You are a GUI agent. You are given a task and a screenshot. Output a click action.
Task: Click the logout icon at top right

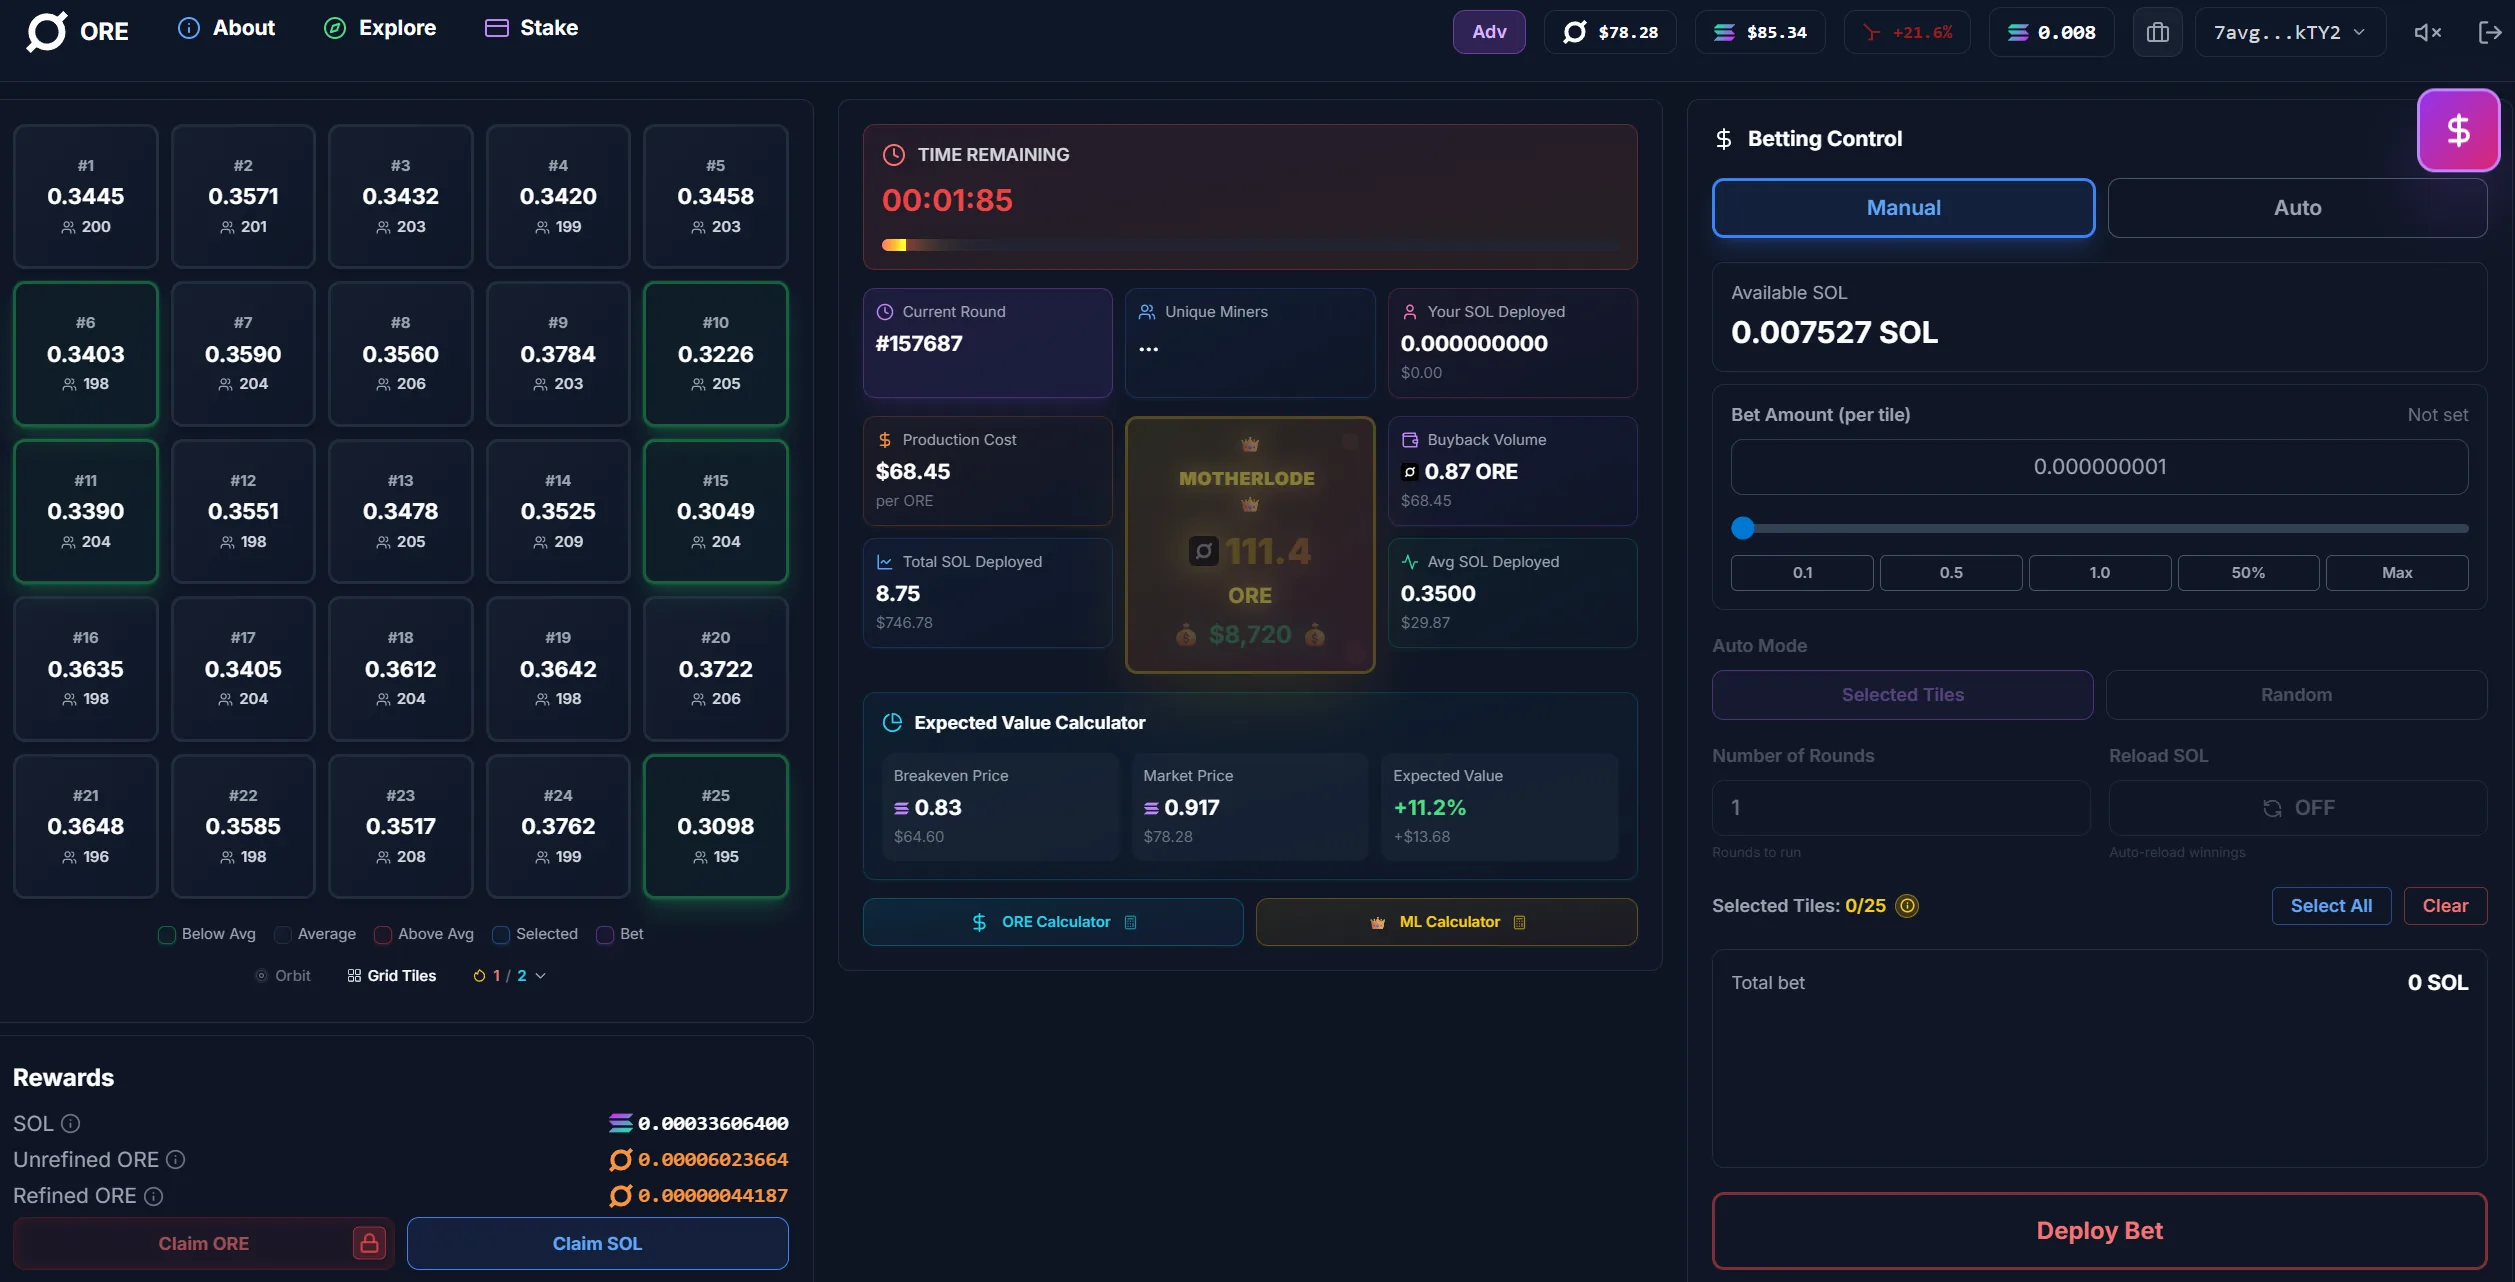(2491, 31)
